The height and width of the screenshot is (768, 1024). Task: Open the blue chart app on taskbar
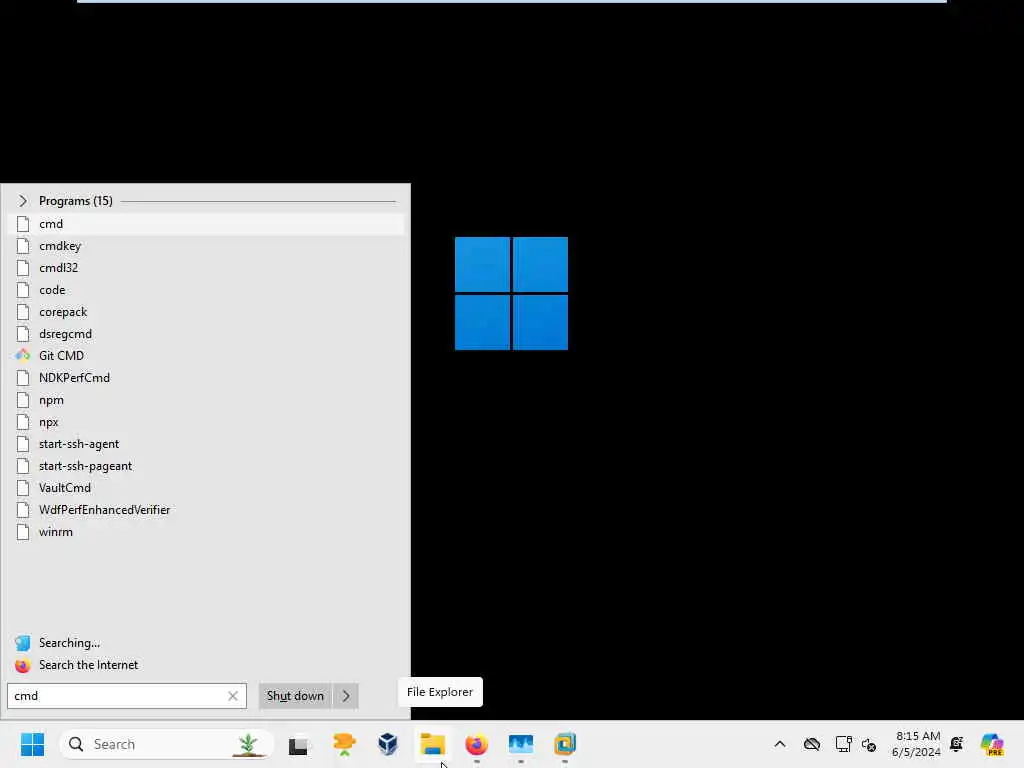(520, 744)
